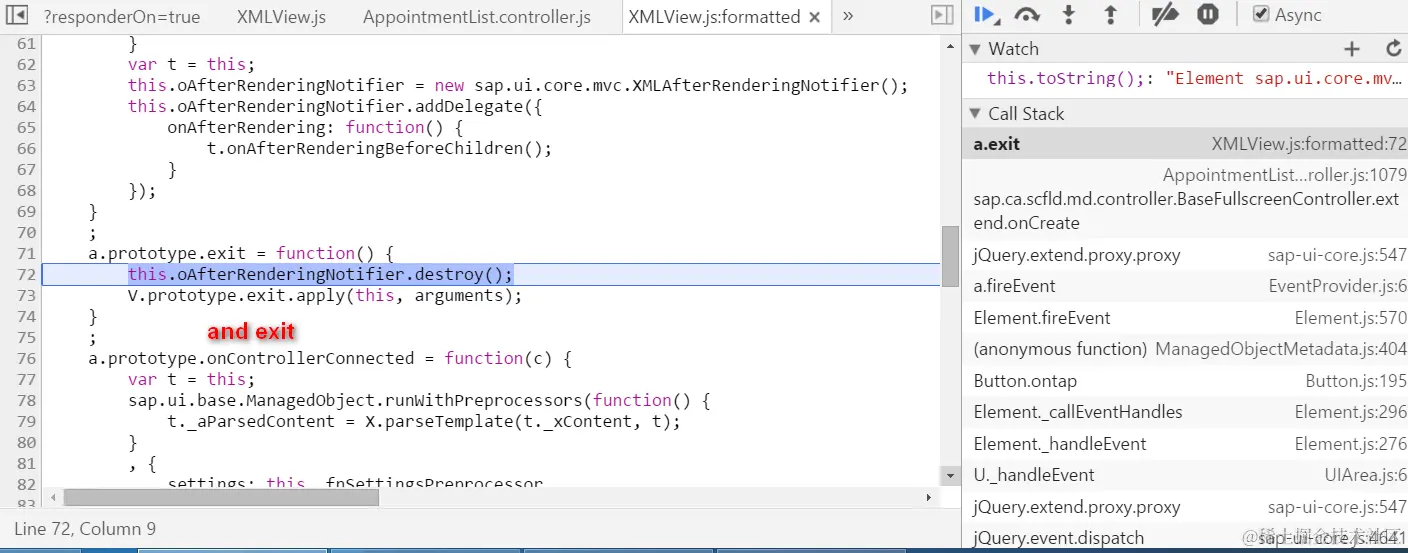
Task: Select the Element._handleEvent stack frame
Action: click(x=1185, y=444)
